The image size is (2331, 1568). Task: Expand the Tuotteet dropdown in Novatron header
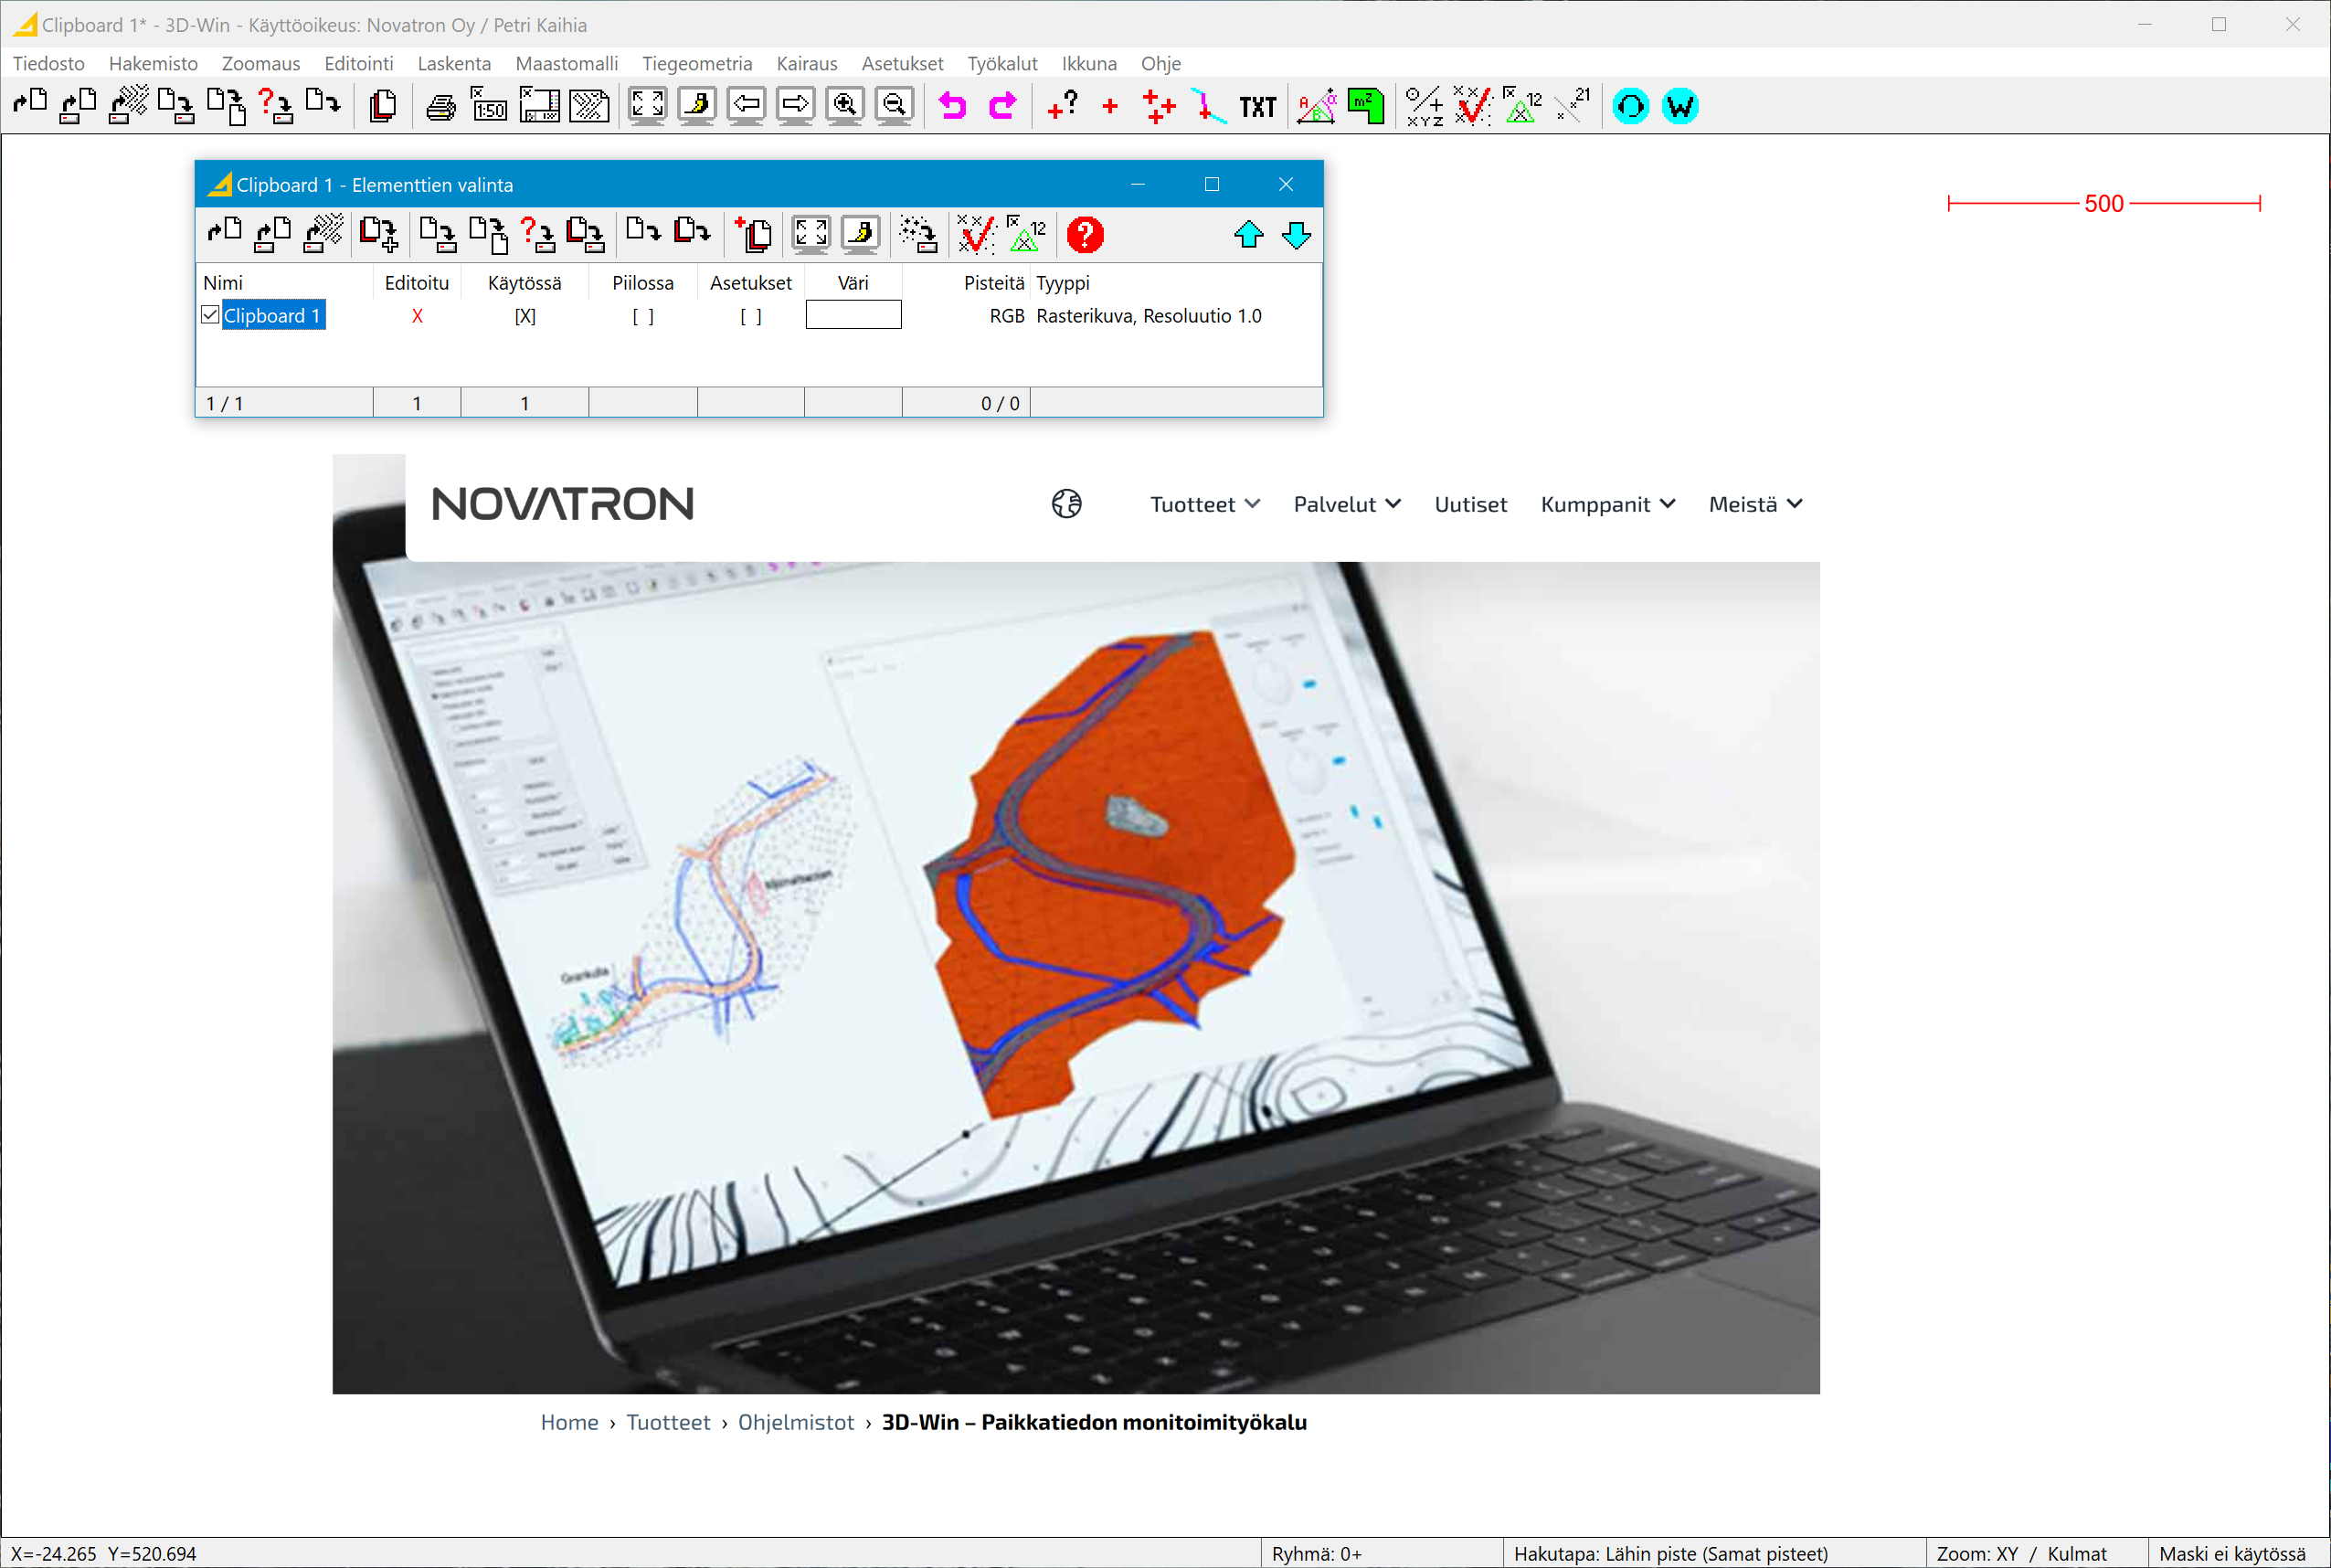(1204, 504)
